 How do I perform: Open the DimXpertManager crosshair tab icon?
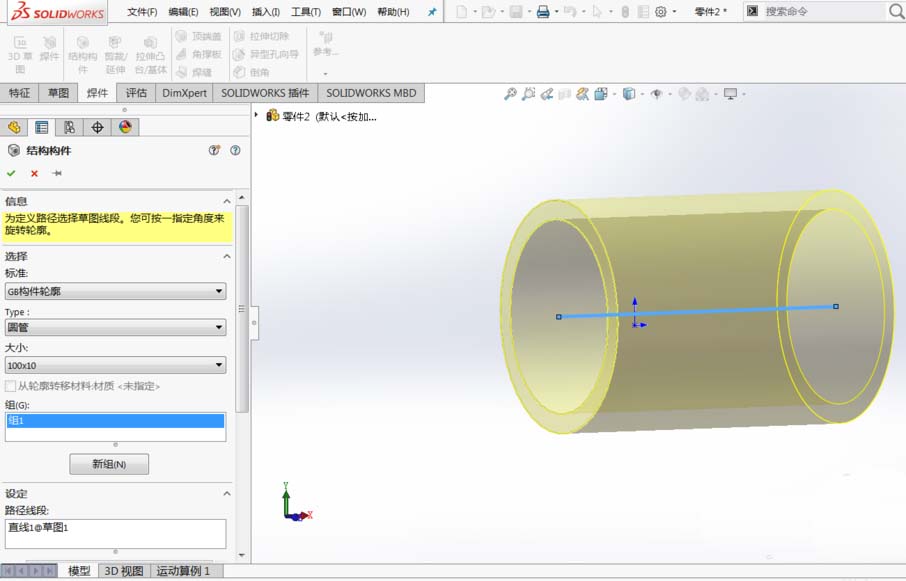point(97,127)
